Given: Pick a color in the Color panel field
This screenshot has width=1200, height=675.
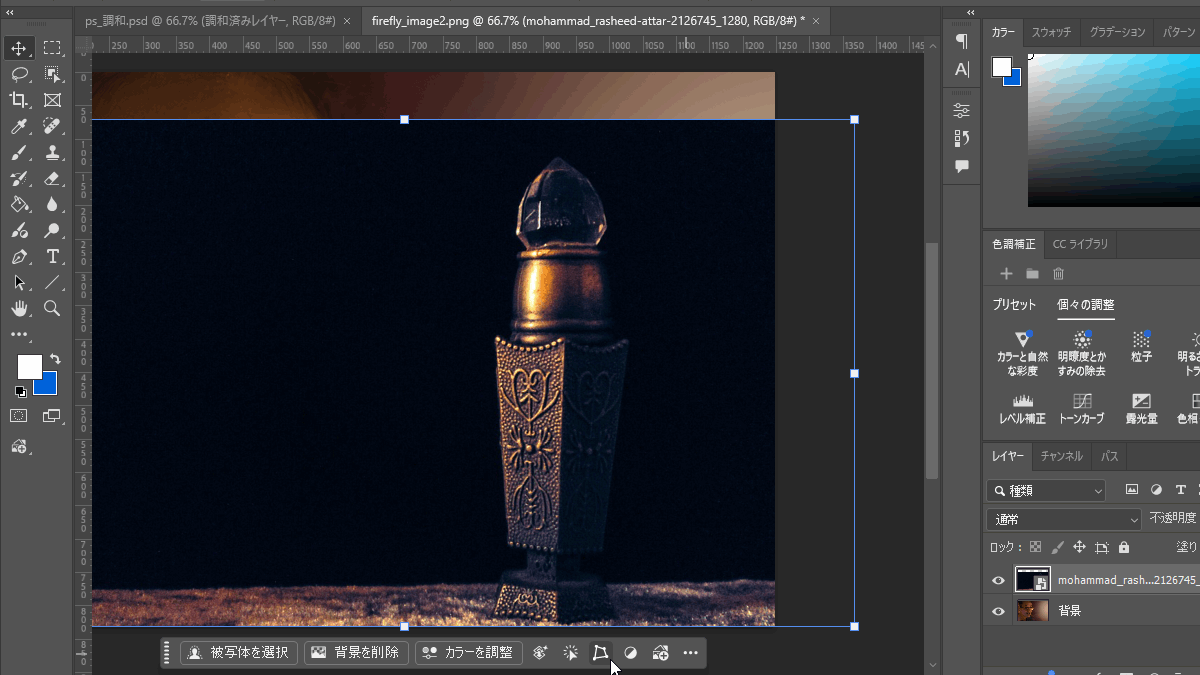Looking at the screenshot, I should [x=1113, y=130].
